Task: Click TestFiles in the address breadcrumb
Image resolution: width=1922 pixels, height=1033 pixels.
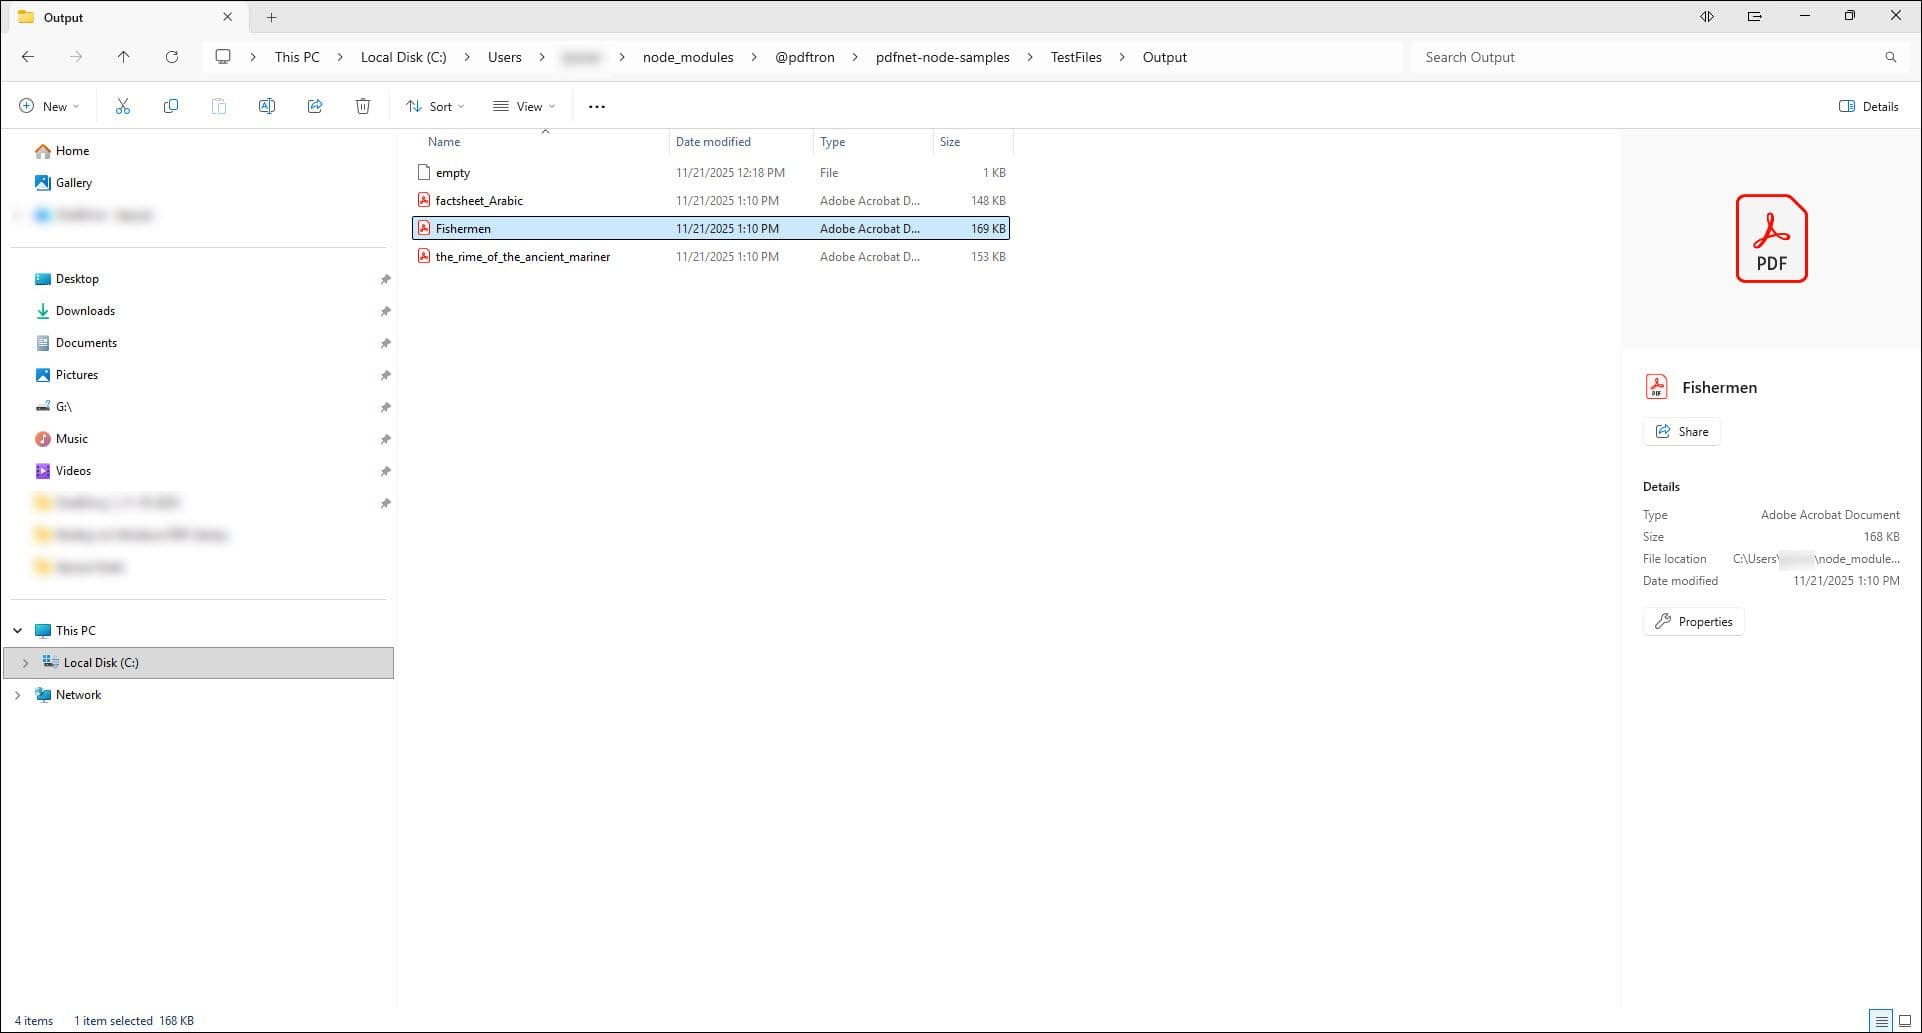Action: pos(1075,57)
